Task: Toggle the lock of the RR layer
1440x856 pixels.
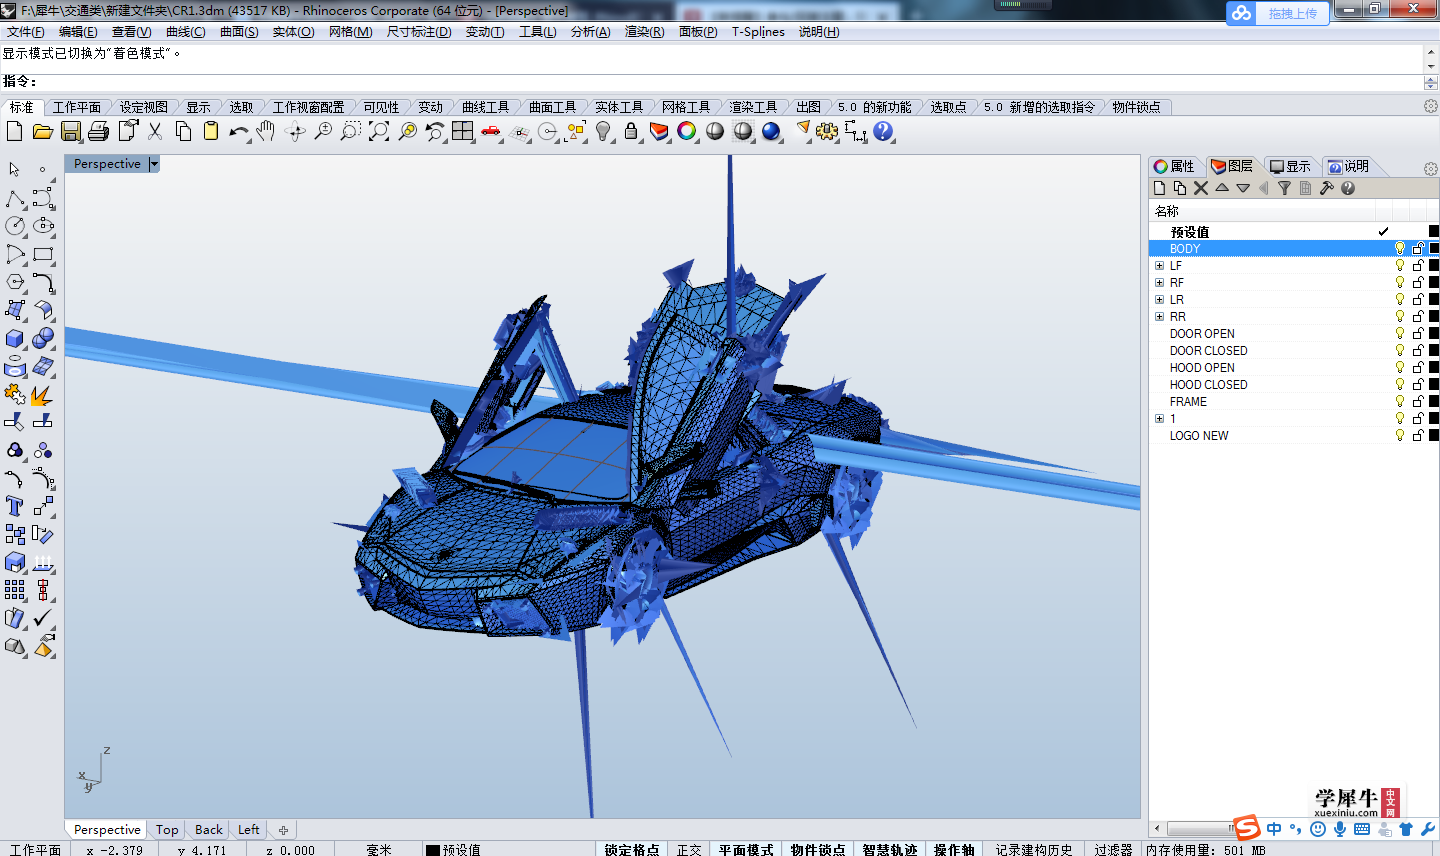Action: (1418, 316)
